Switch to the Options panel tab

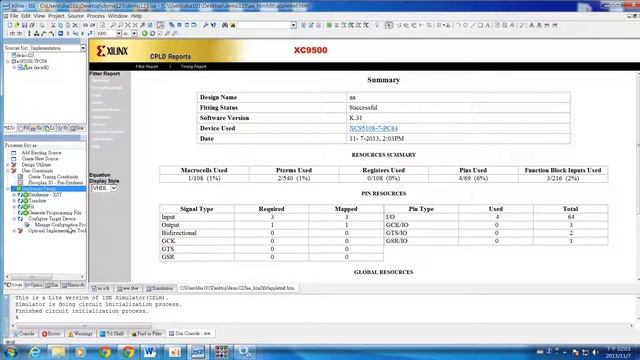pos(33,285)
